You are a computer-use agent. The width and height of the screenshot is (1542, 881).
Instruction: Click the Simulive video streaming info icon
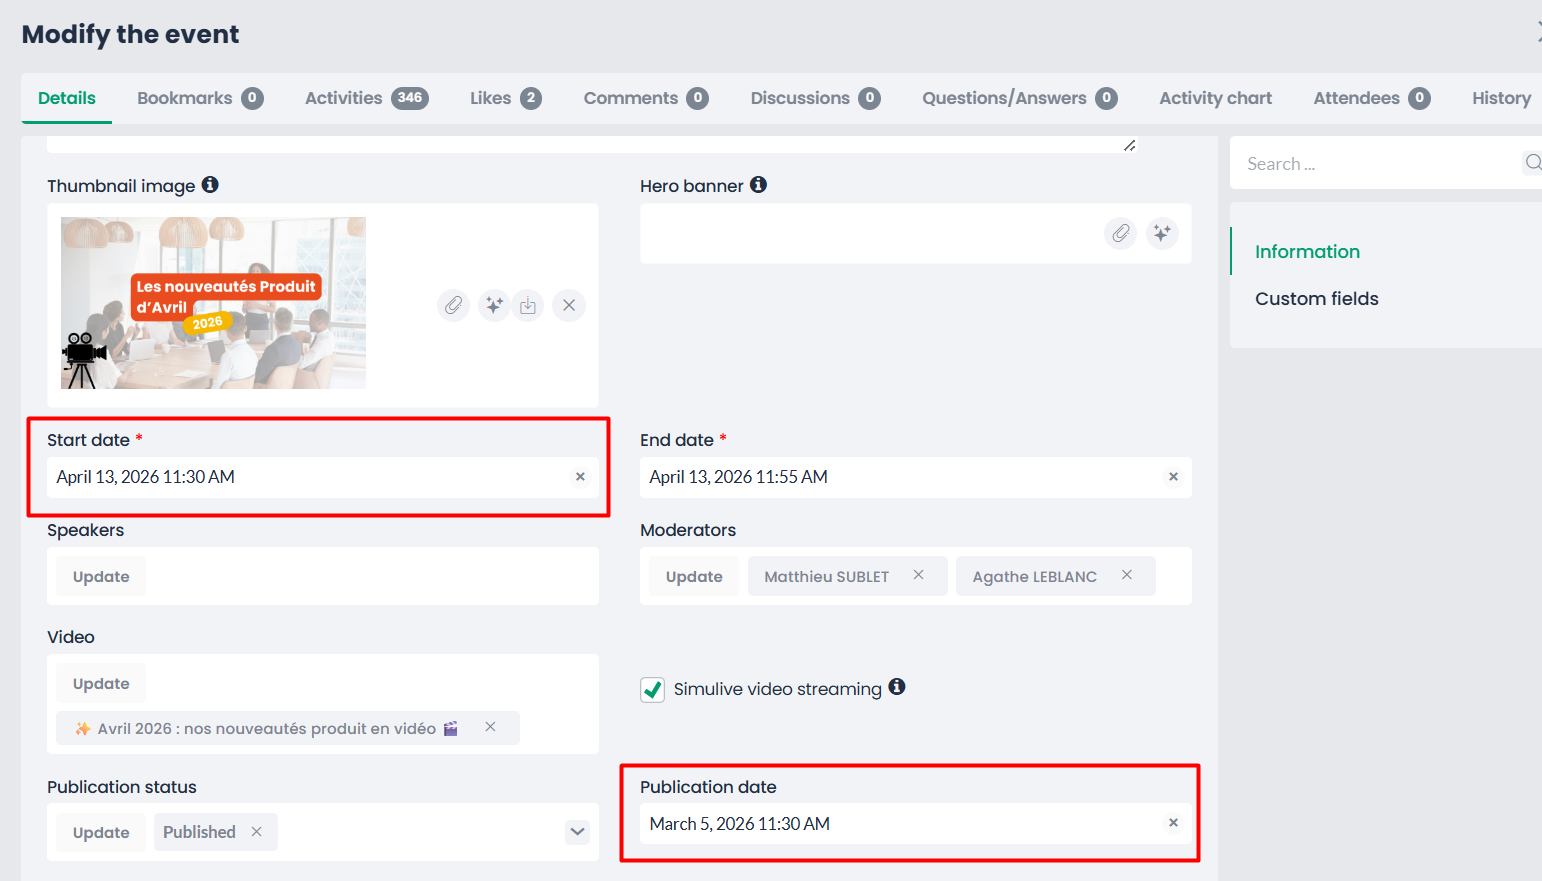[x=897, y=687]
